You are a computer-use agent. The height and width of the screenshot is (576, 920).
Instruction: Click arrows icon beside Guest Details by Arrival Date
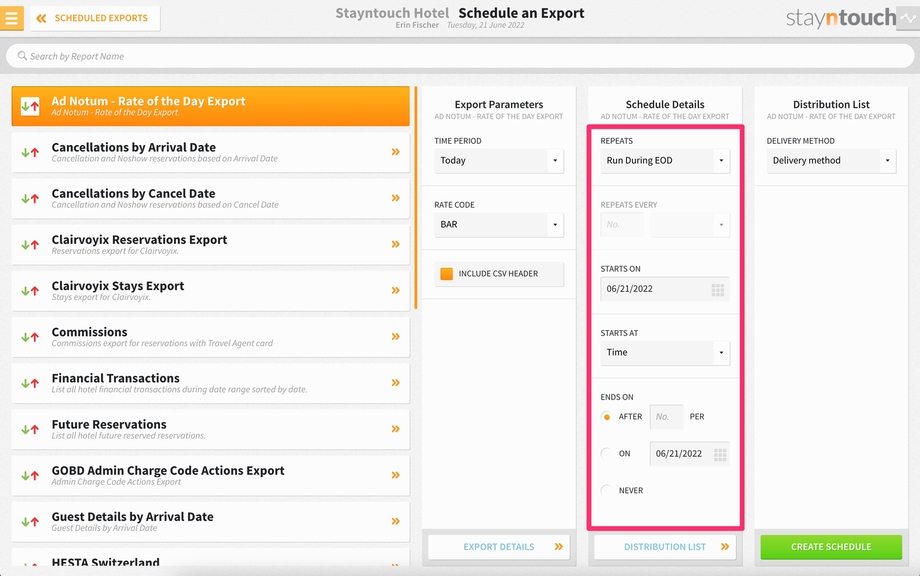[30, 522]
